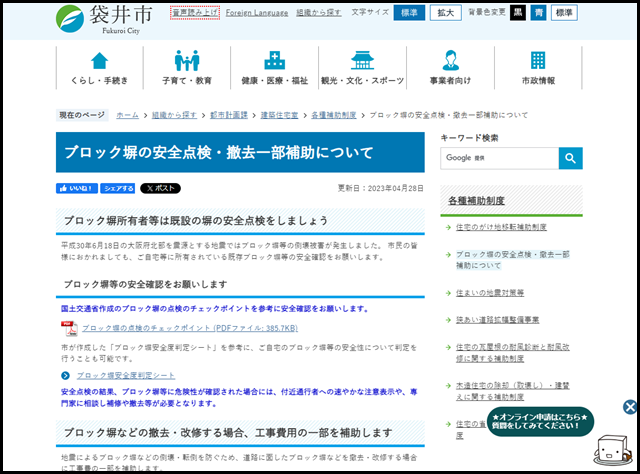Switch background color to blue (青)
The image size is (640, 474).
pos(538,13)
